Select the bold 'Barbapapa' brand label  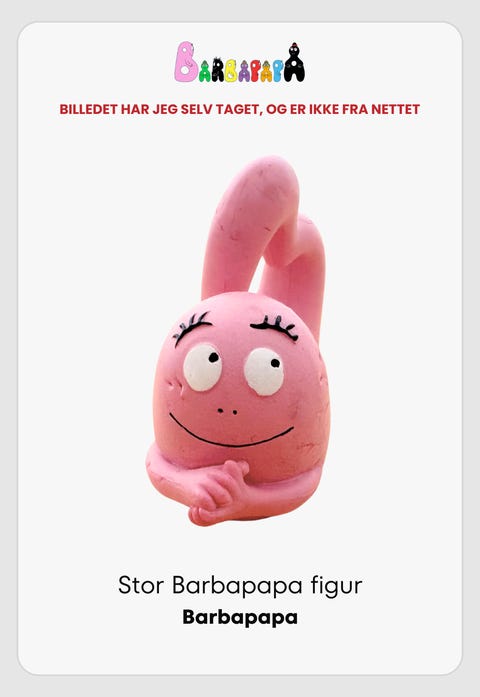tap(240, 617)
